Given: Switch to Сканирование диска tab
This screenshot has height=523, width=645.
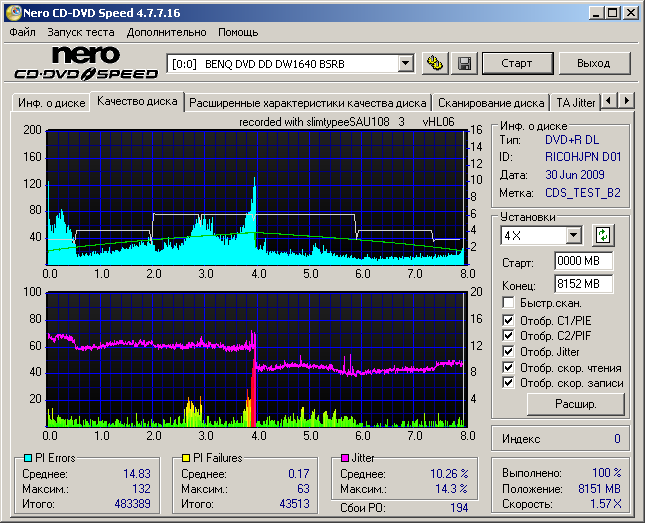Looking at the screenshot, I should 491,103.
